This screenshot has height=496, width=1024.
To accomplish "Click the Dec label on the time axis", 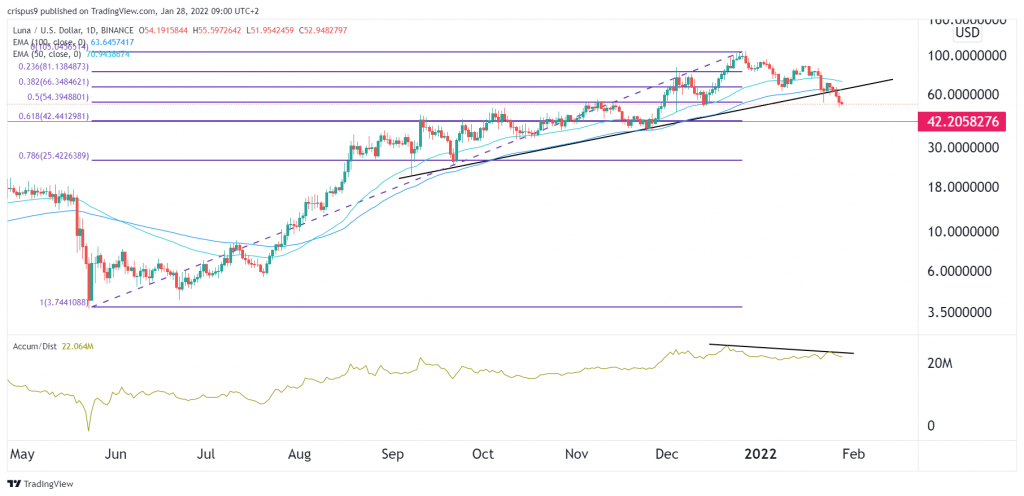I will pos(668,454).
